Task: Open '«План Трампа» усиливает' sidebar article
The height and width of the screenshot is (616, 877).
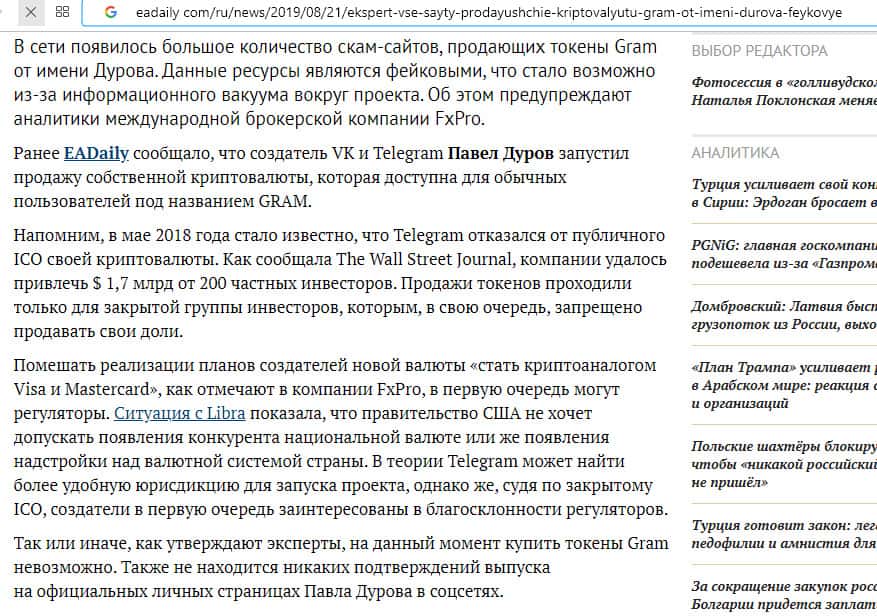Action: (x=784, y=385)
